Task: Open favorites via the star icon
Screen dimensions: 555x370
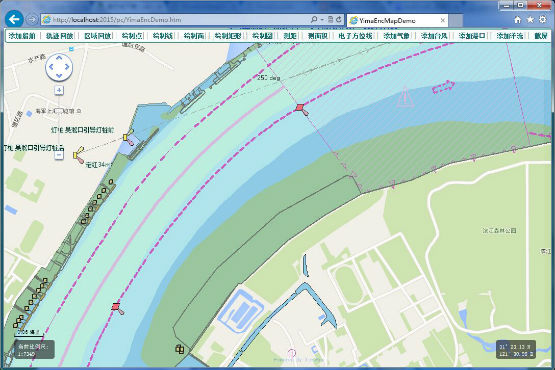Action: (530, 19)
